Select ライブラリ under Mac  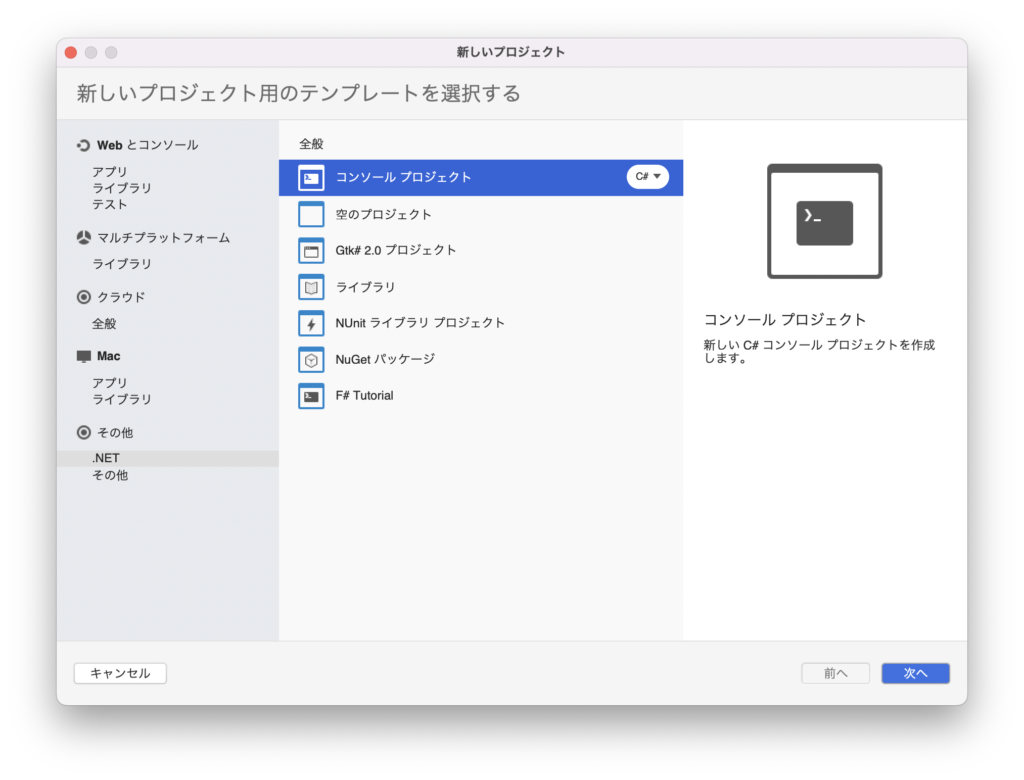point(121,399)
